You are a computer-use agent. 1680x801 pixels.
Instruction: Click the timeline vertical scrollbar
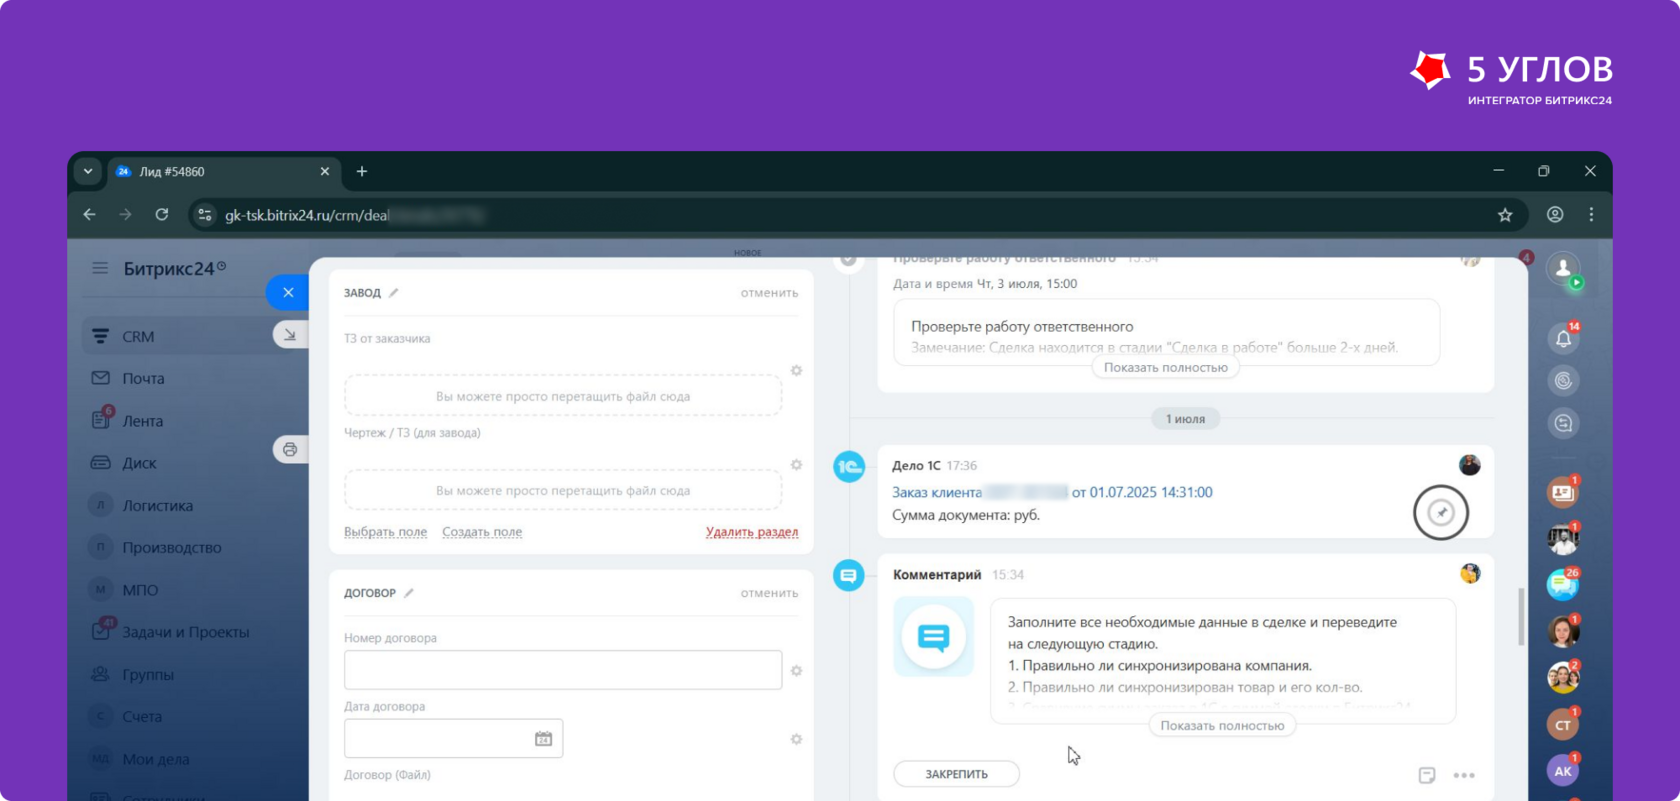pos(1521,617)
